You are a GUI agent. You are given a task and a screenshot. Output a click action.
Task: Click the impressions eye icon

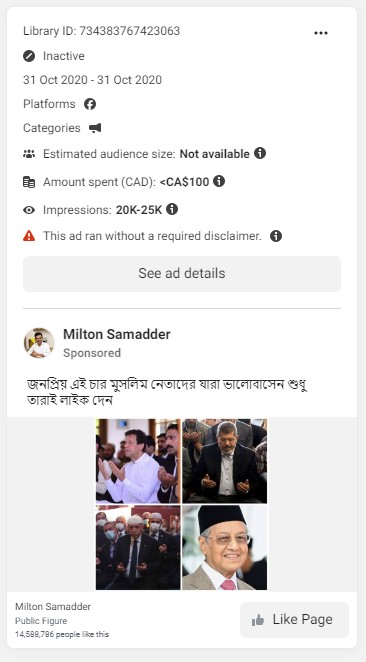coord(29,210)
